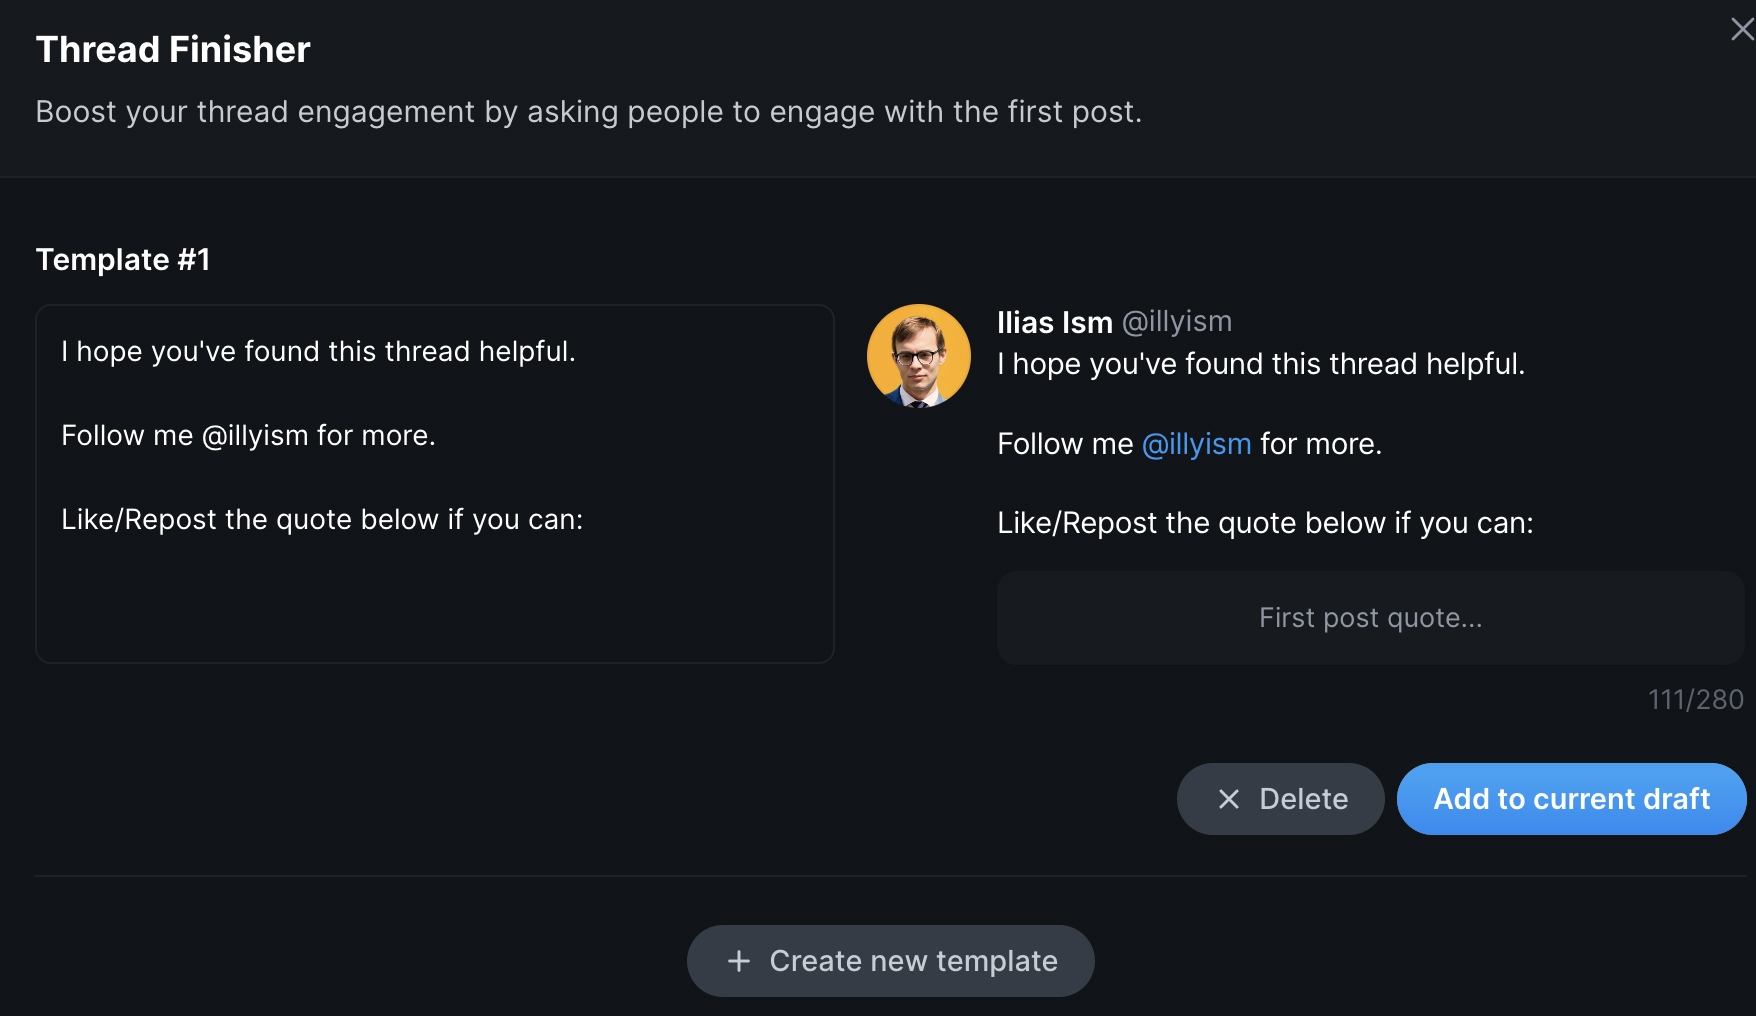Click the 111/280 character counter
Image resolution: width=1756 pixels, height=1016 pixels.
(x=1695, y=699)
